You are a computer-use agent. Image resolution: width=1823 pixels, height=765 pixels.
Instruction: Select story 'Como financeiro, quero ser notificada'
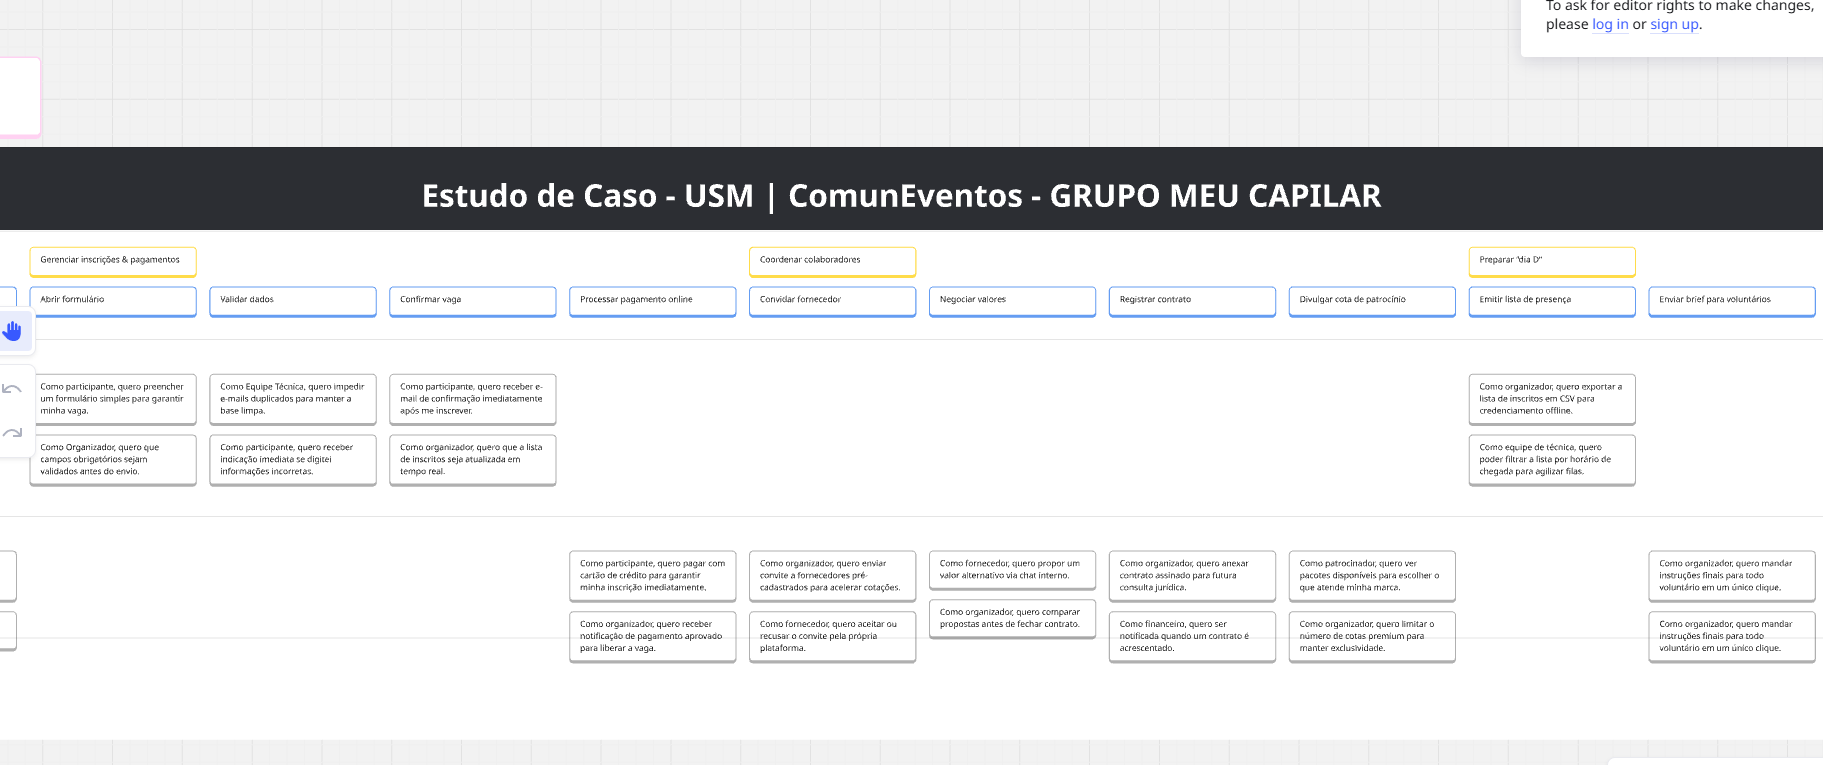1192,637
